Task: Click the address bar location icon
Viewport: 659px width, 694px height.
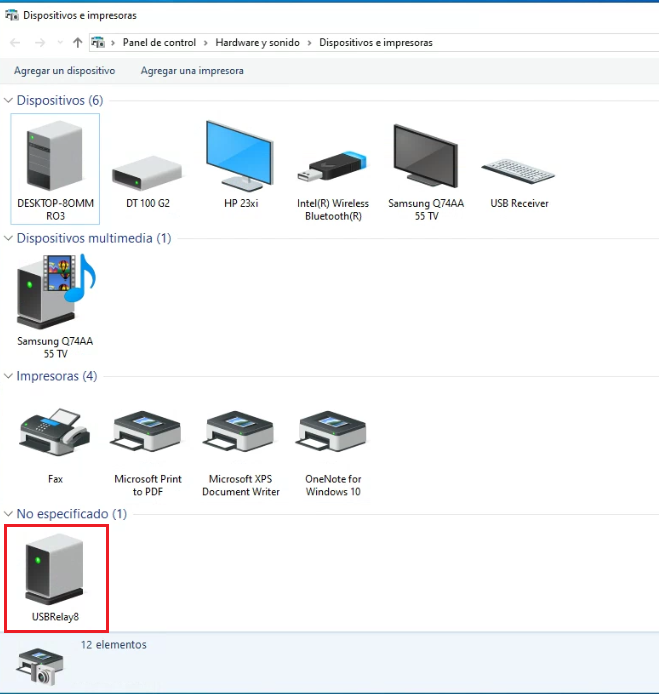Action: click(98, 42)
